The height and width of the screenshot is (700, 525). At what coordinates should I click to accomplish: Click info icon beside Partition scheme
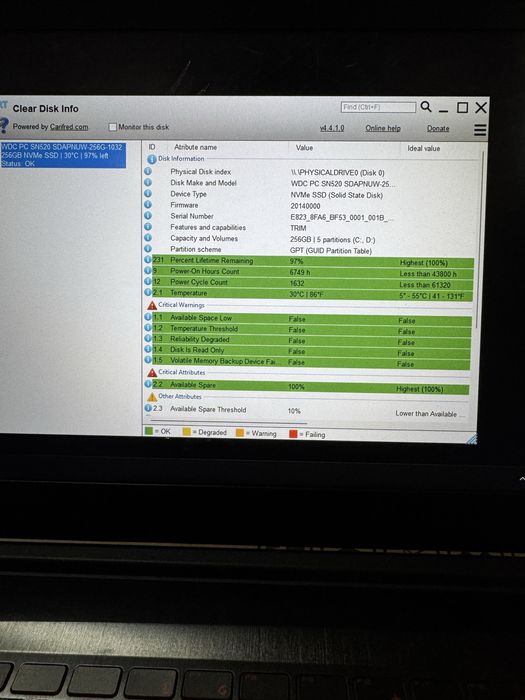[x=148, y=248]
